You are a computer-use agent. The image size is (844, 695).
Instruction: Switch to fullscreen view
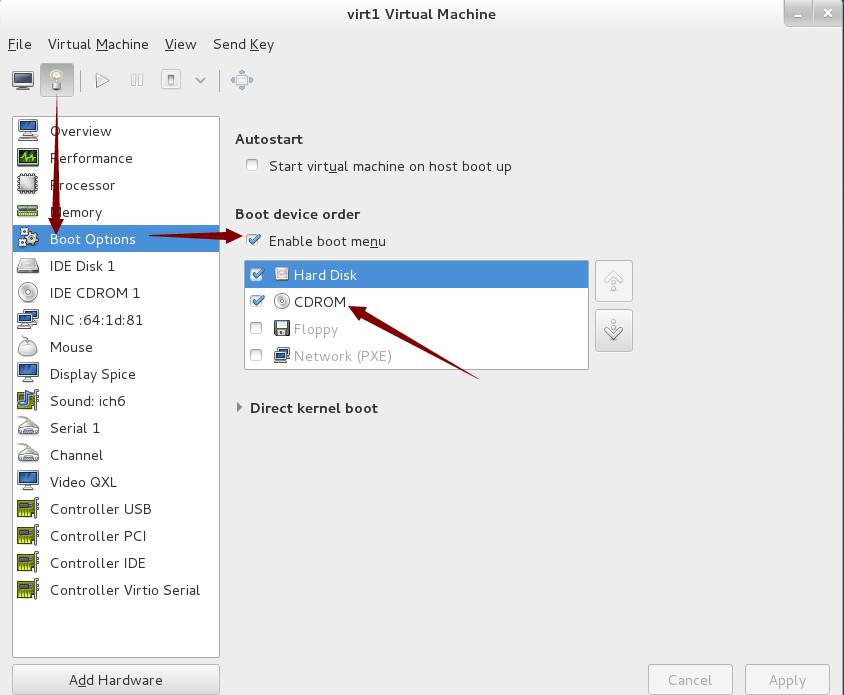coord(242,80)
